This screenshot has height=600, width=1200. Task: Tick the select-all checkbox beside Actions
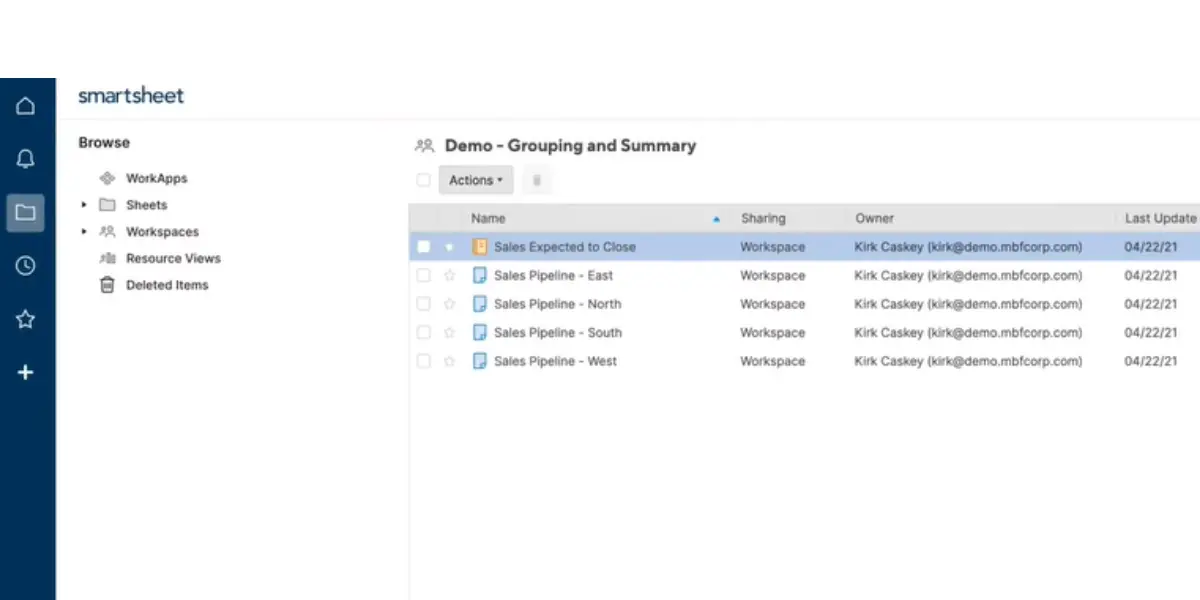pyautogui.click(x=423, y=180)
